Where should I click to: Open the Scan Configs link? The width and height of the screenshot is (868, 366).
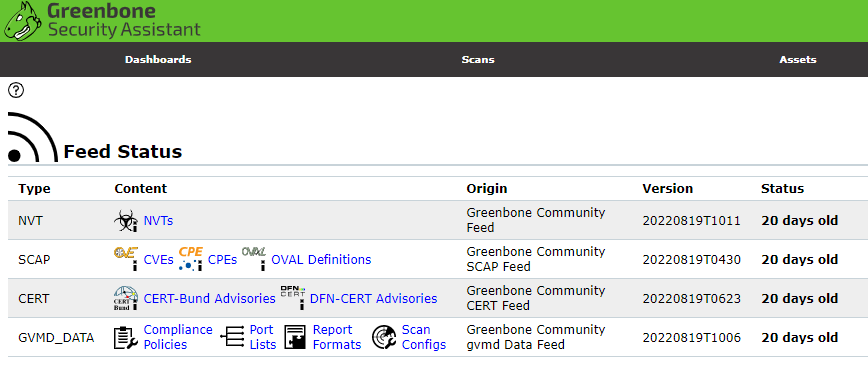coord(424,337)
